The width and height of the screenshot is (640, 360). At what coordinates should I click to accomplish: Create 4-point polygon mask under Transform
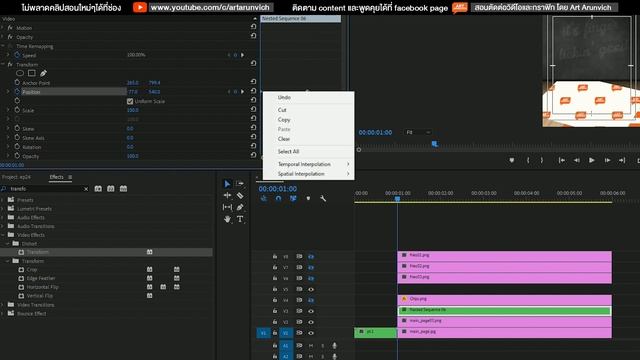pos(31,73)
